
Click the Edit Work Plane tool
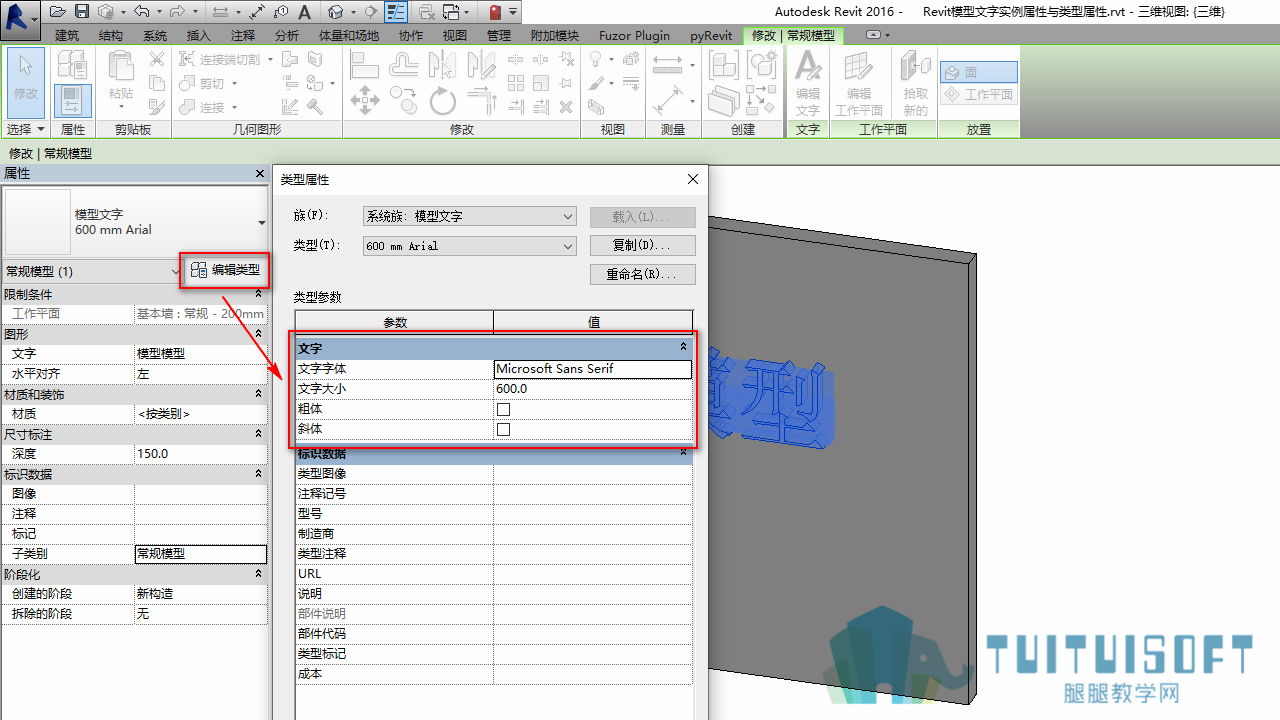tap(859, 84)
